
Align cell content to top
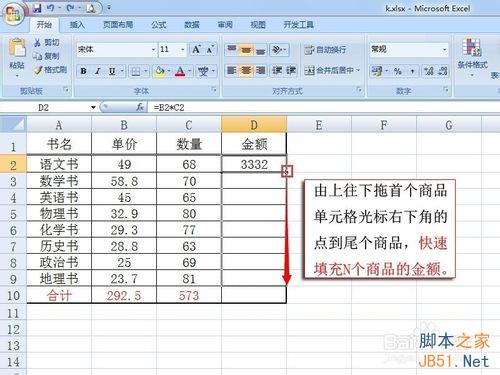232,50
